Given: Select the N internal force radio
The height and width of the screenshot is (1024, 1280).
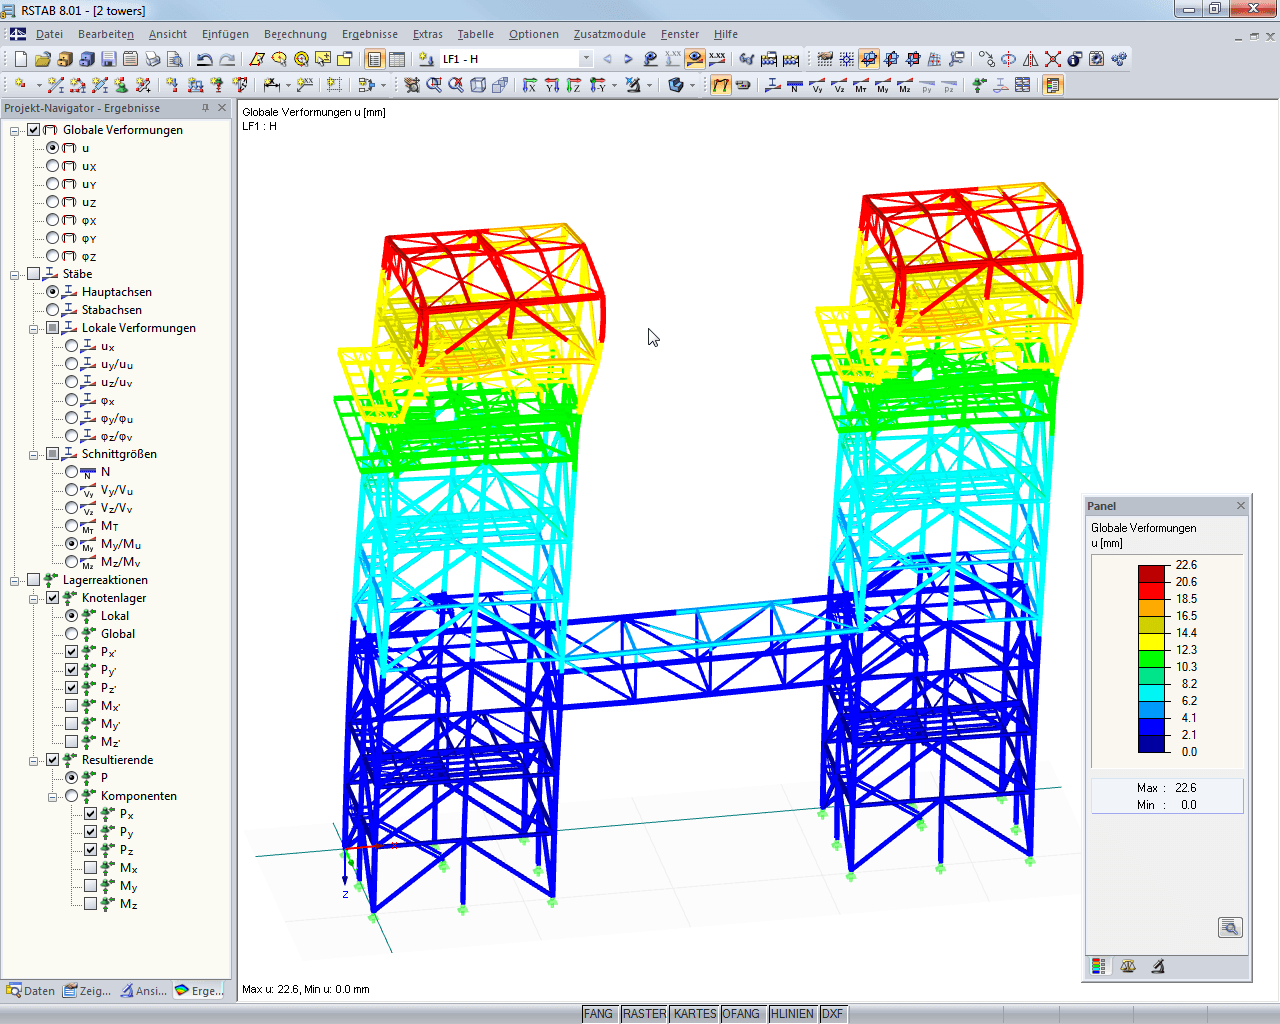Looking at the screenshot, I should click(72, 472).
